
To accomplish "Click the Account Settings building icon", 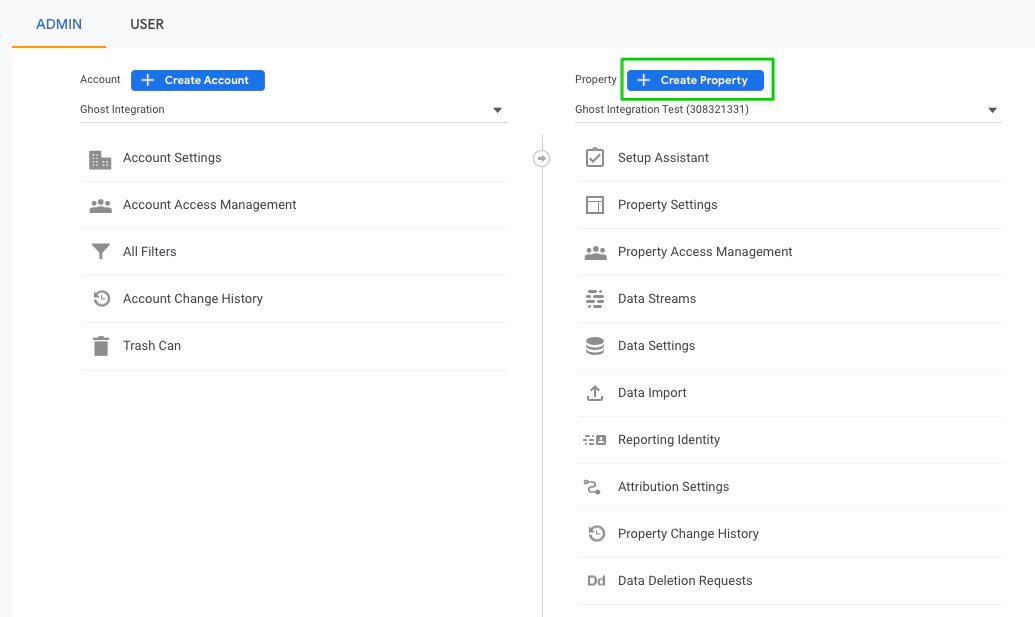I will click(x=100, y=159).
